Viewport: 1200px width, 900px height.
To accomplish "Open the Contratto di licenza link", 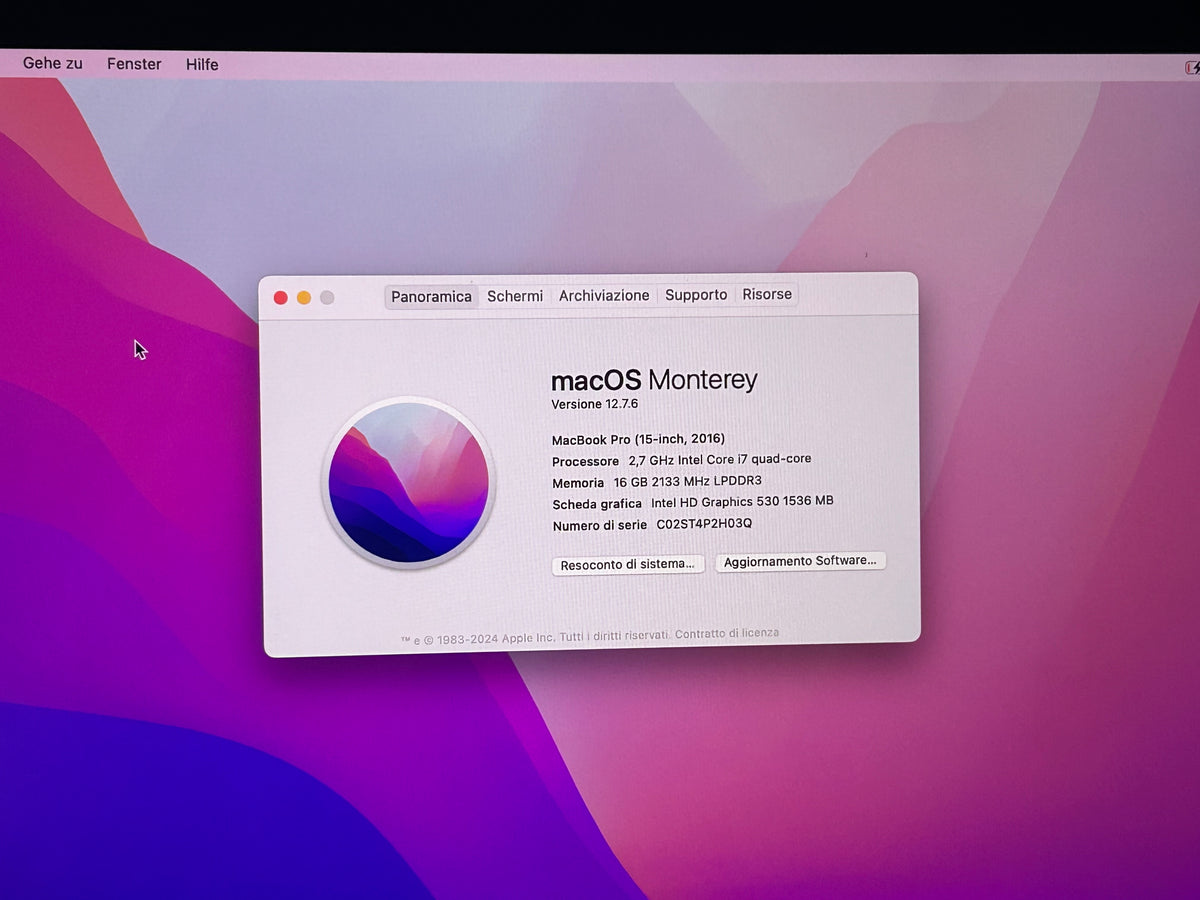I will click(727, 634).
